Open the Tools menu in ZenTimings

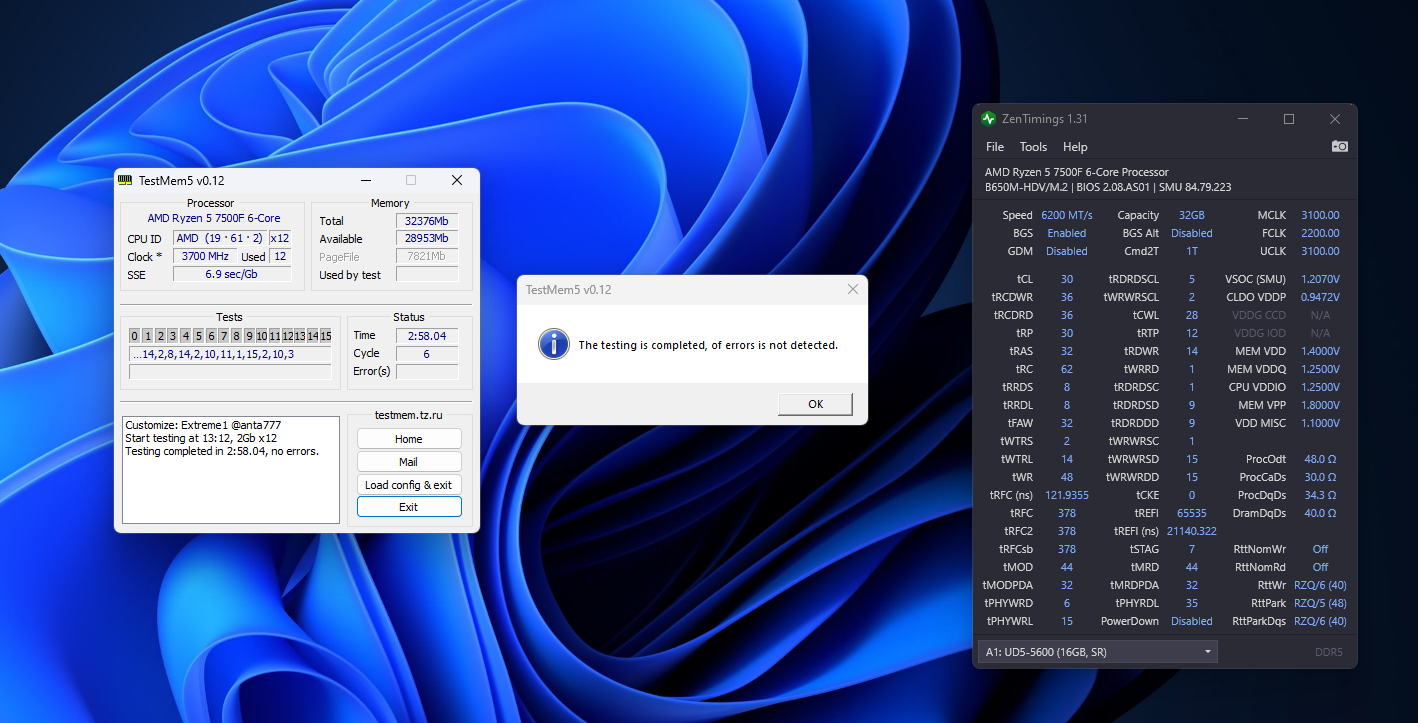[1034, 147]
